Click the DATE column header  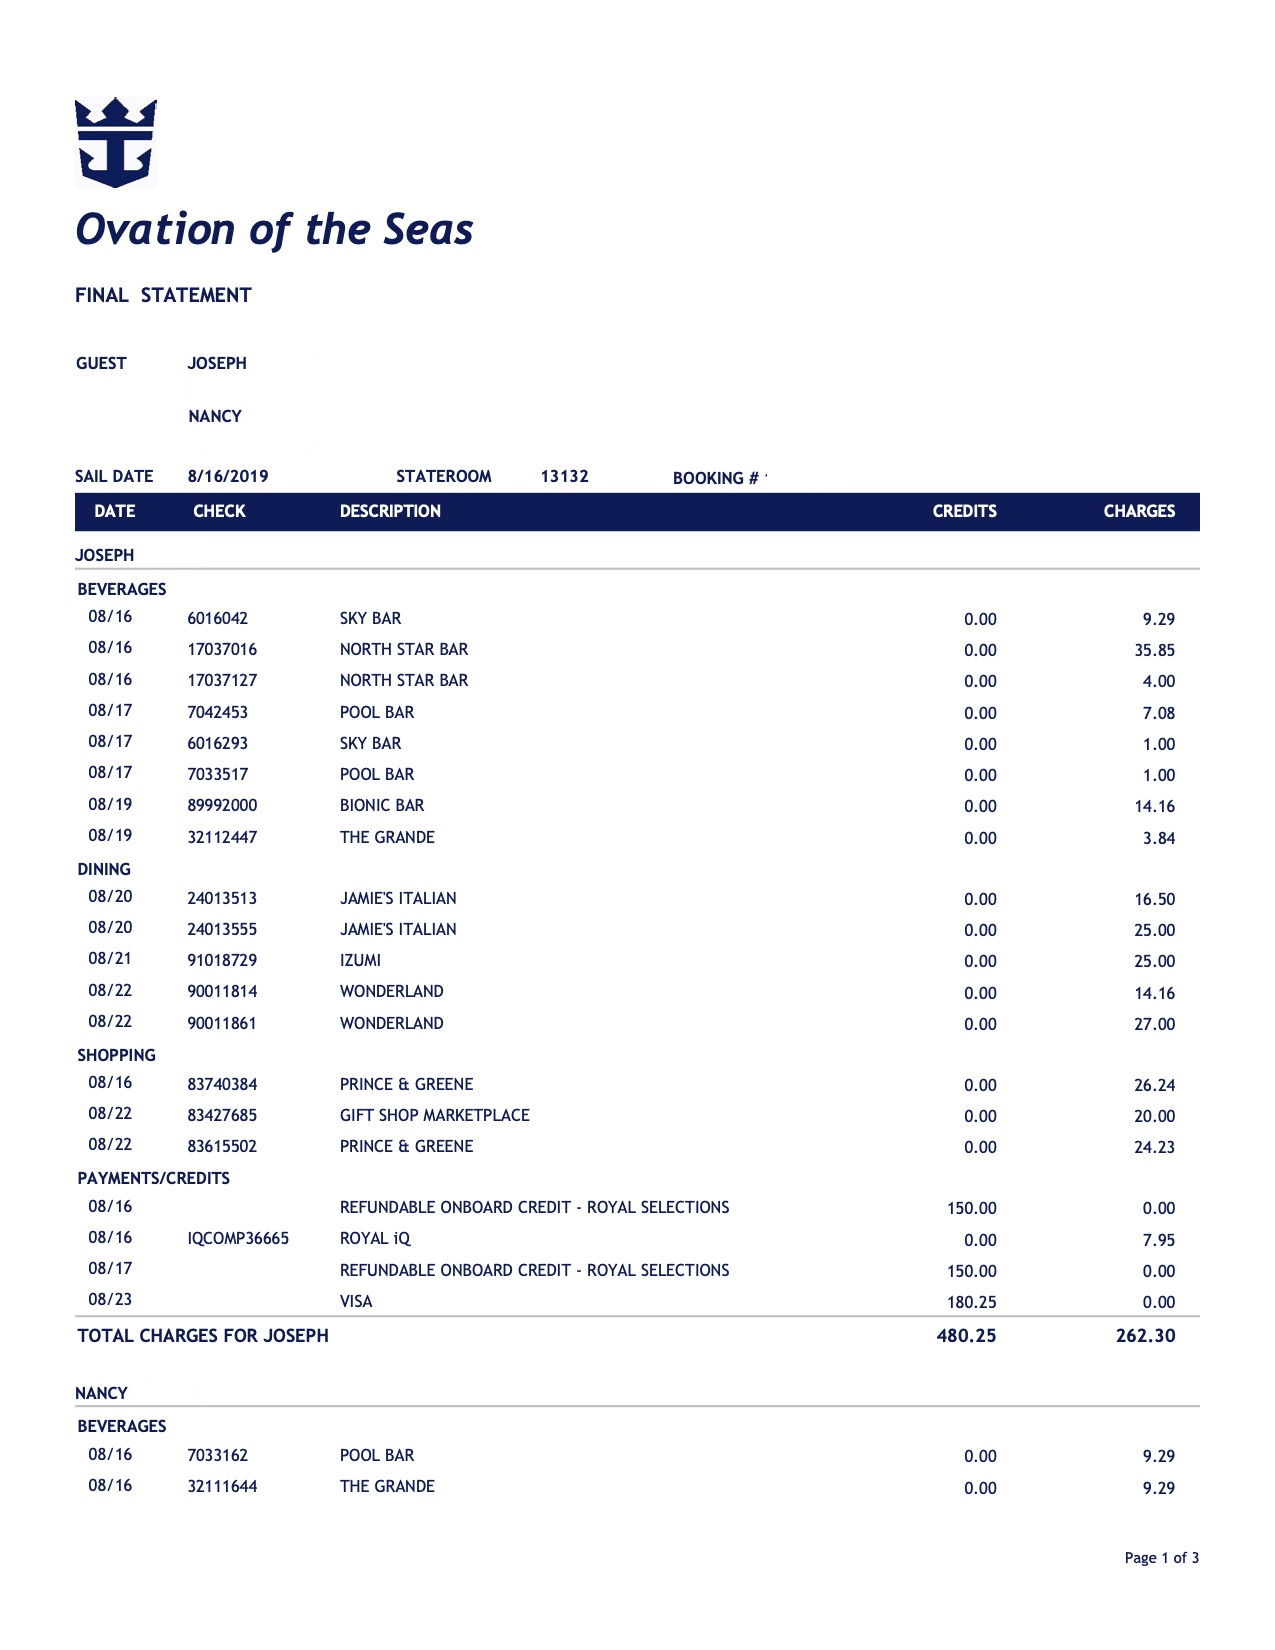[x=114, y=511]
